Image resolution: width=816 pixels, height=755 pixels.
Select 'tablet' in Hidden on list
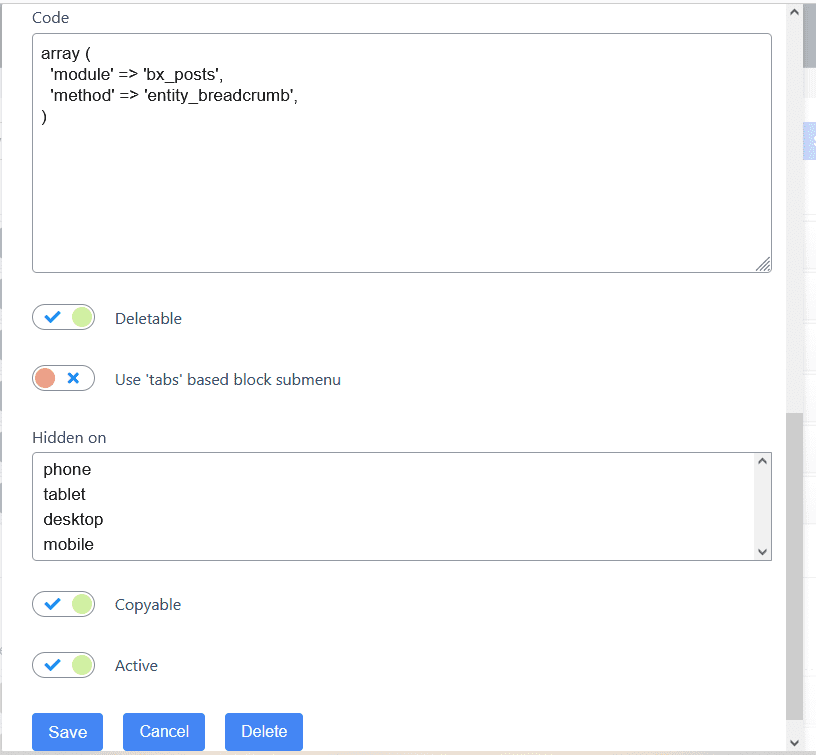click(65, 494)
